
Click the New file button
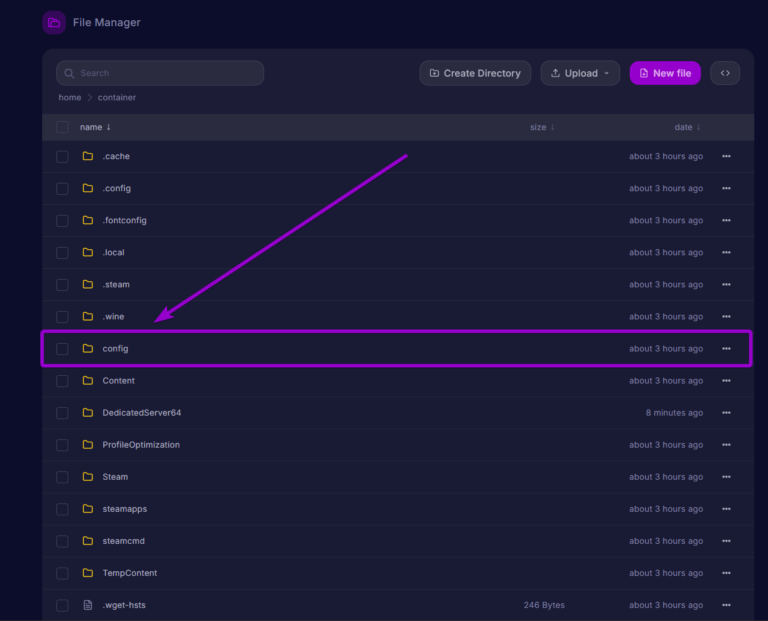pyautogui.click(x=665, y=73)
